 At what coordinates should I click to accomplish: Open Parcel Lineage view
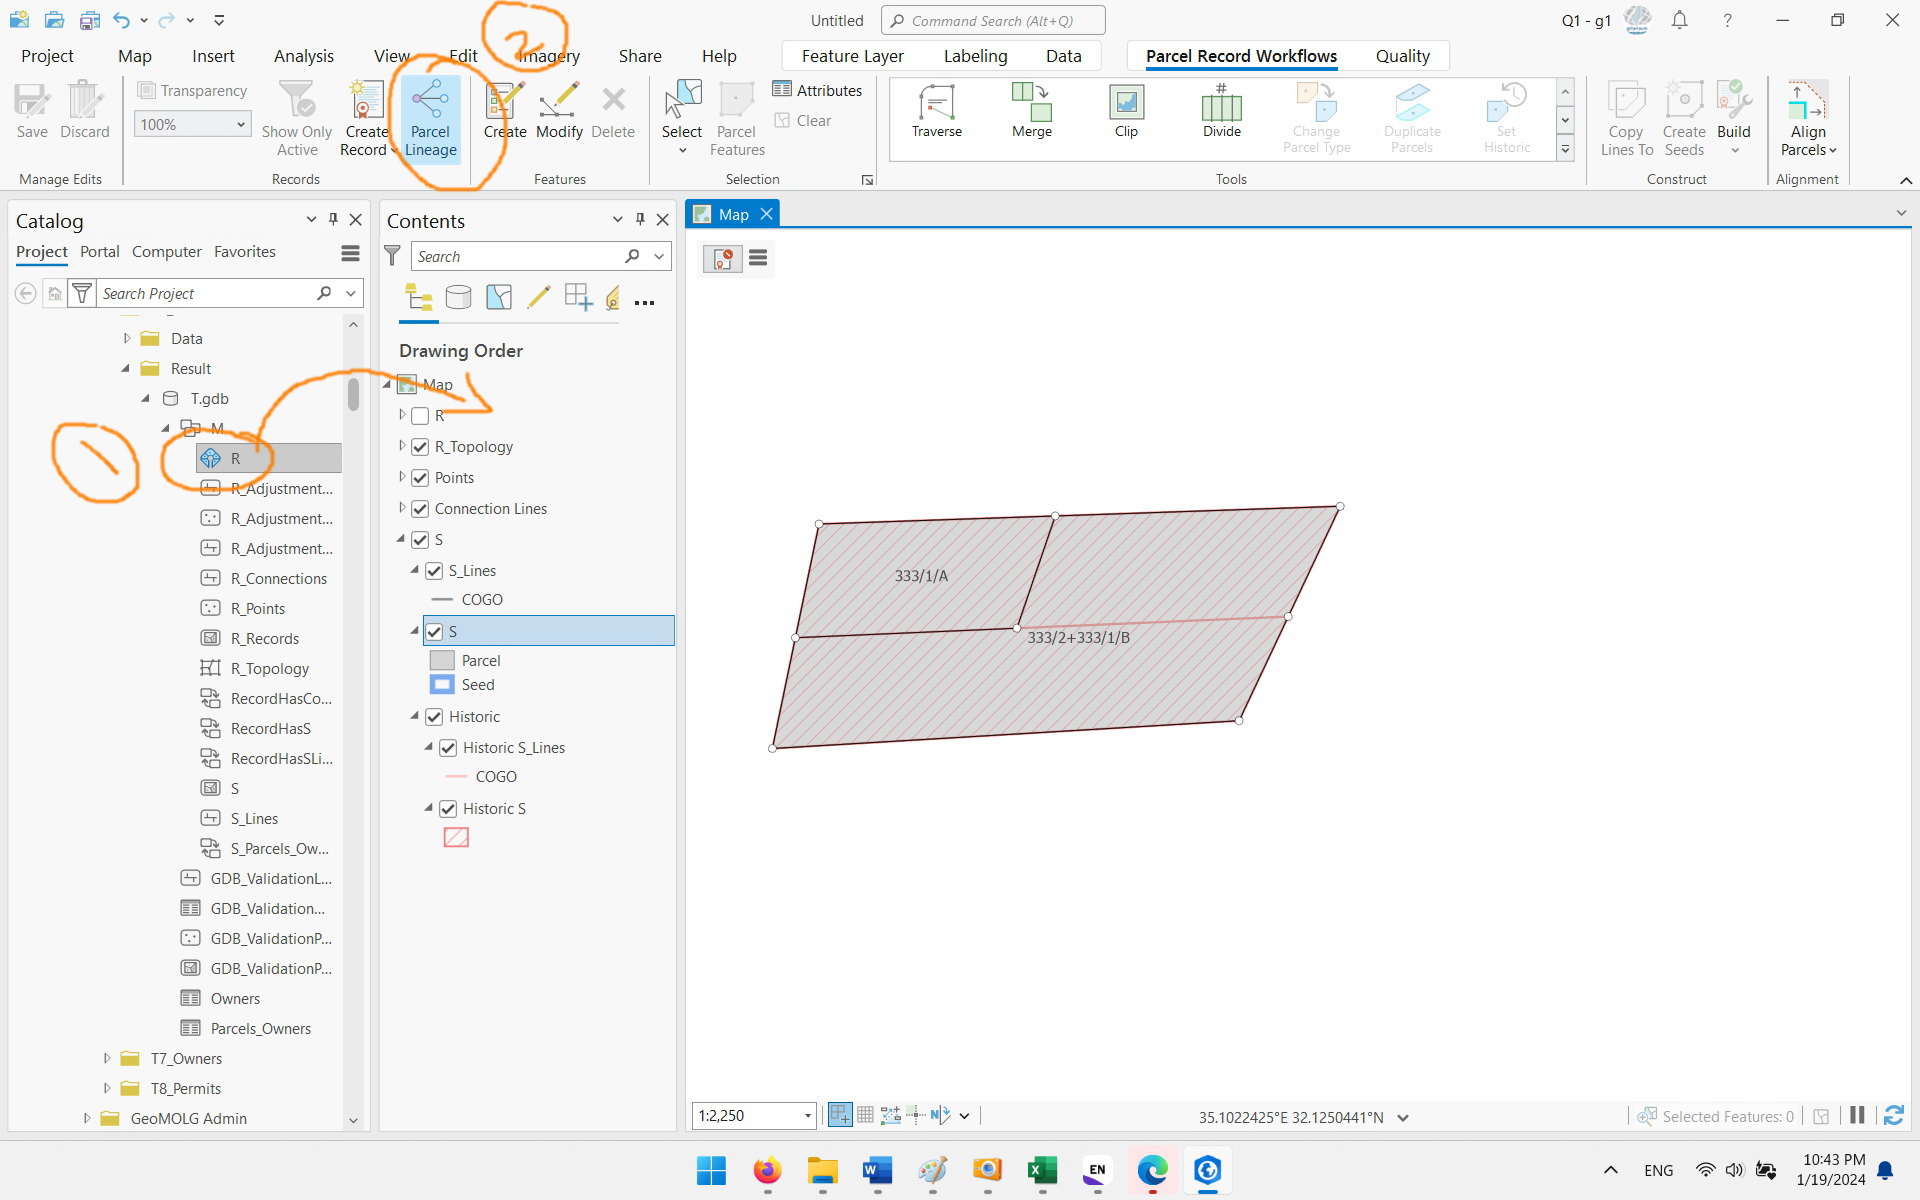[431, 118]
